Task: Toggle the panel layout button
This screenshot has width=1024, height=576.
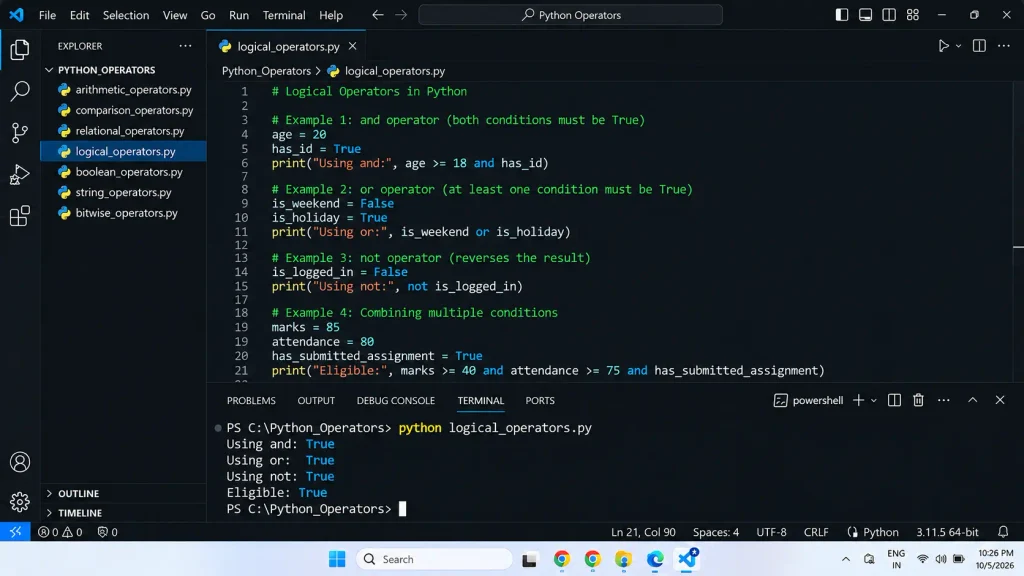Action: (x=865, y=14)
